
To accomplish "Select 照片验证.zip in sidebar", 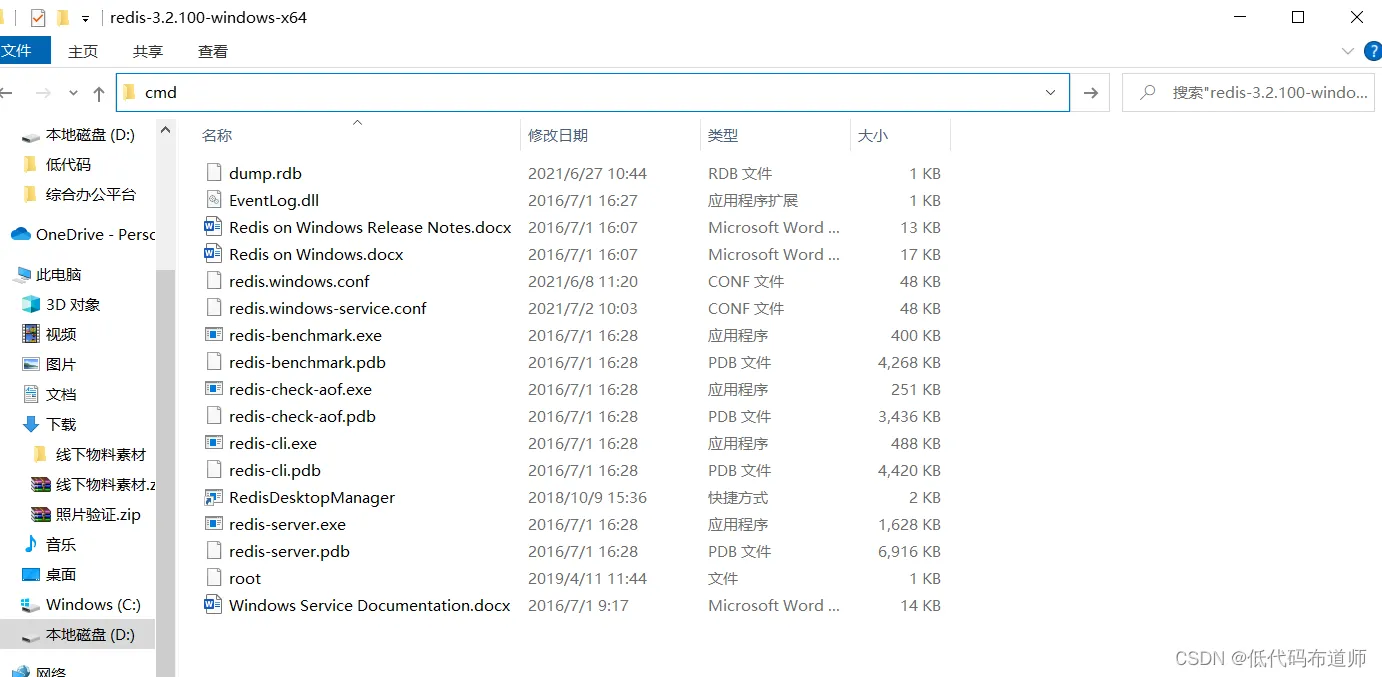I will (x=87, y=514).
